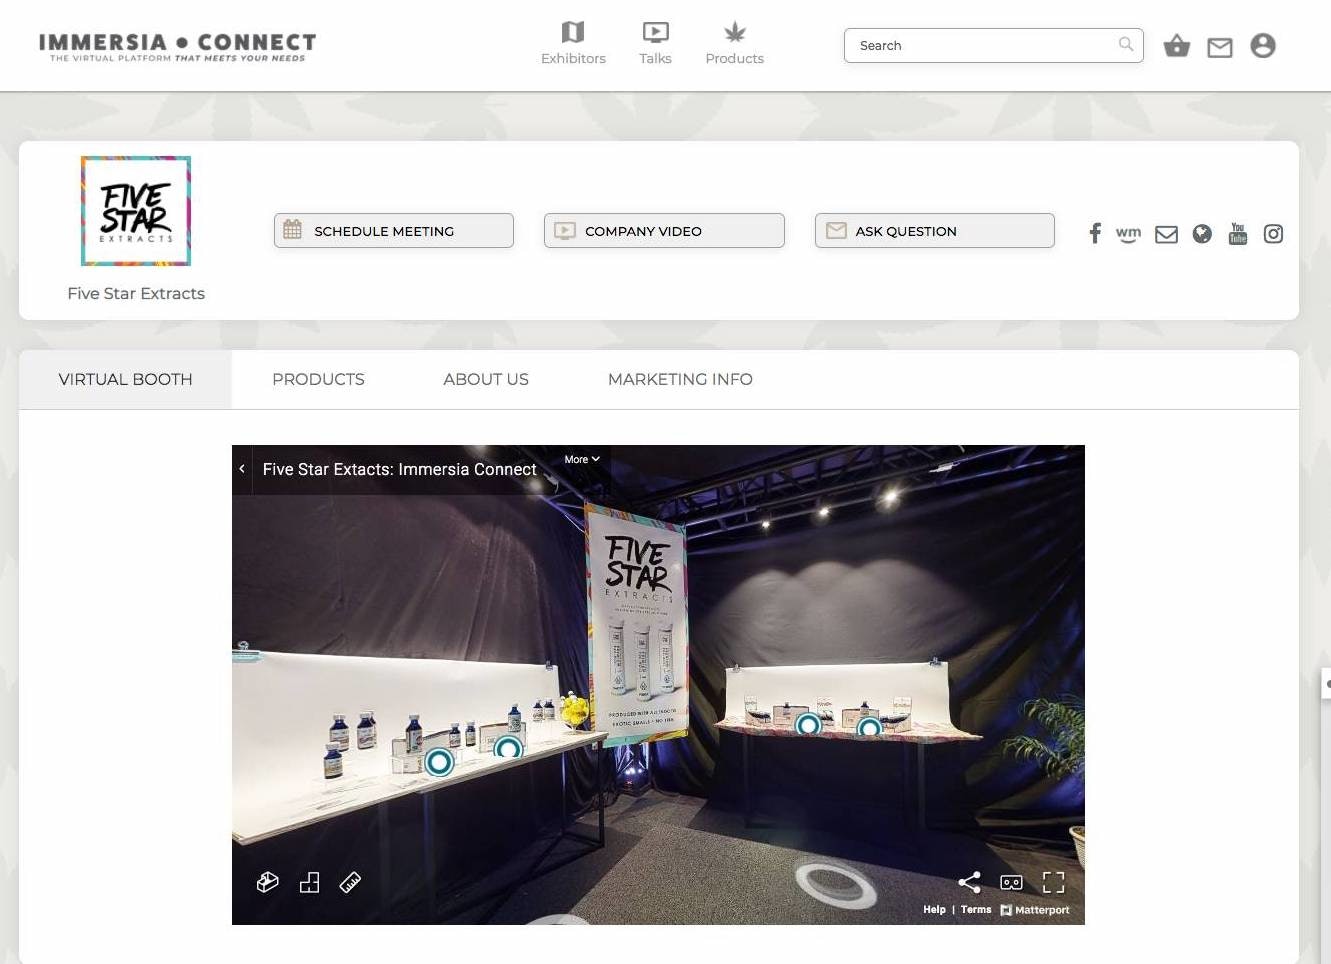
Task: Expand tour to fullscreen
Action: coord(1053,882)
